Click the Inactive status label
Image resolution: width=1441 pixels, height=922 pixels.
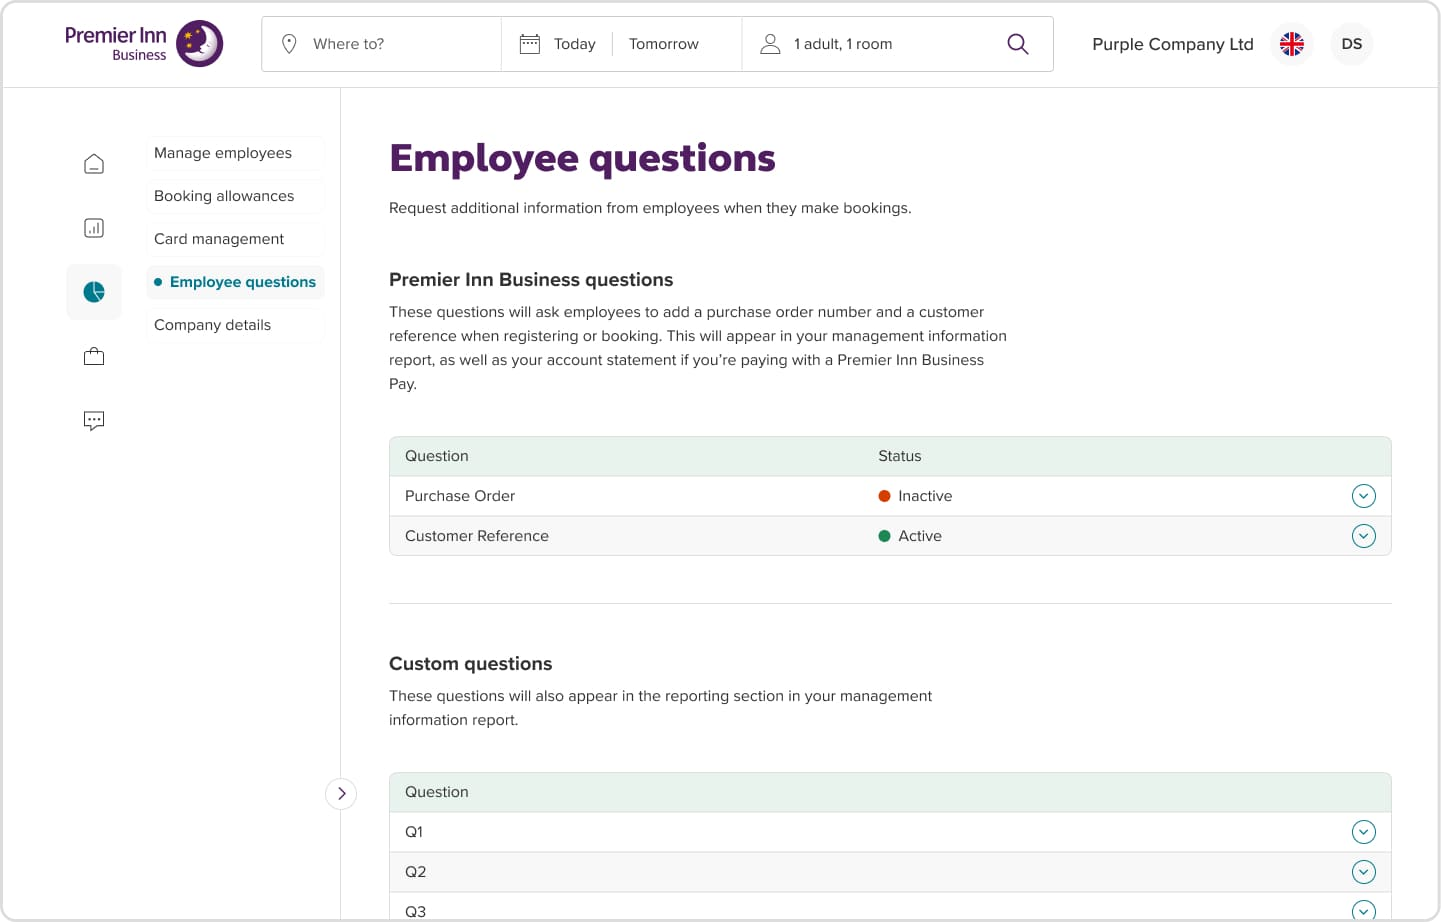[x=925, y=496]
